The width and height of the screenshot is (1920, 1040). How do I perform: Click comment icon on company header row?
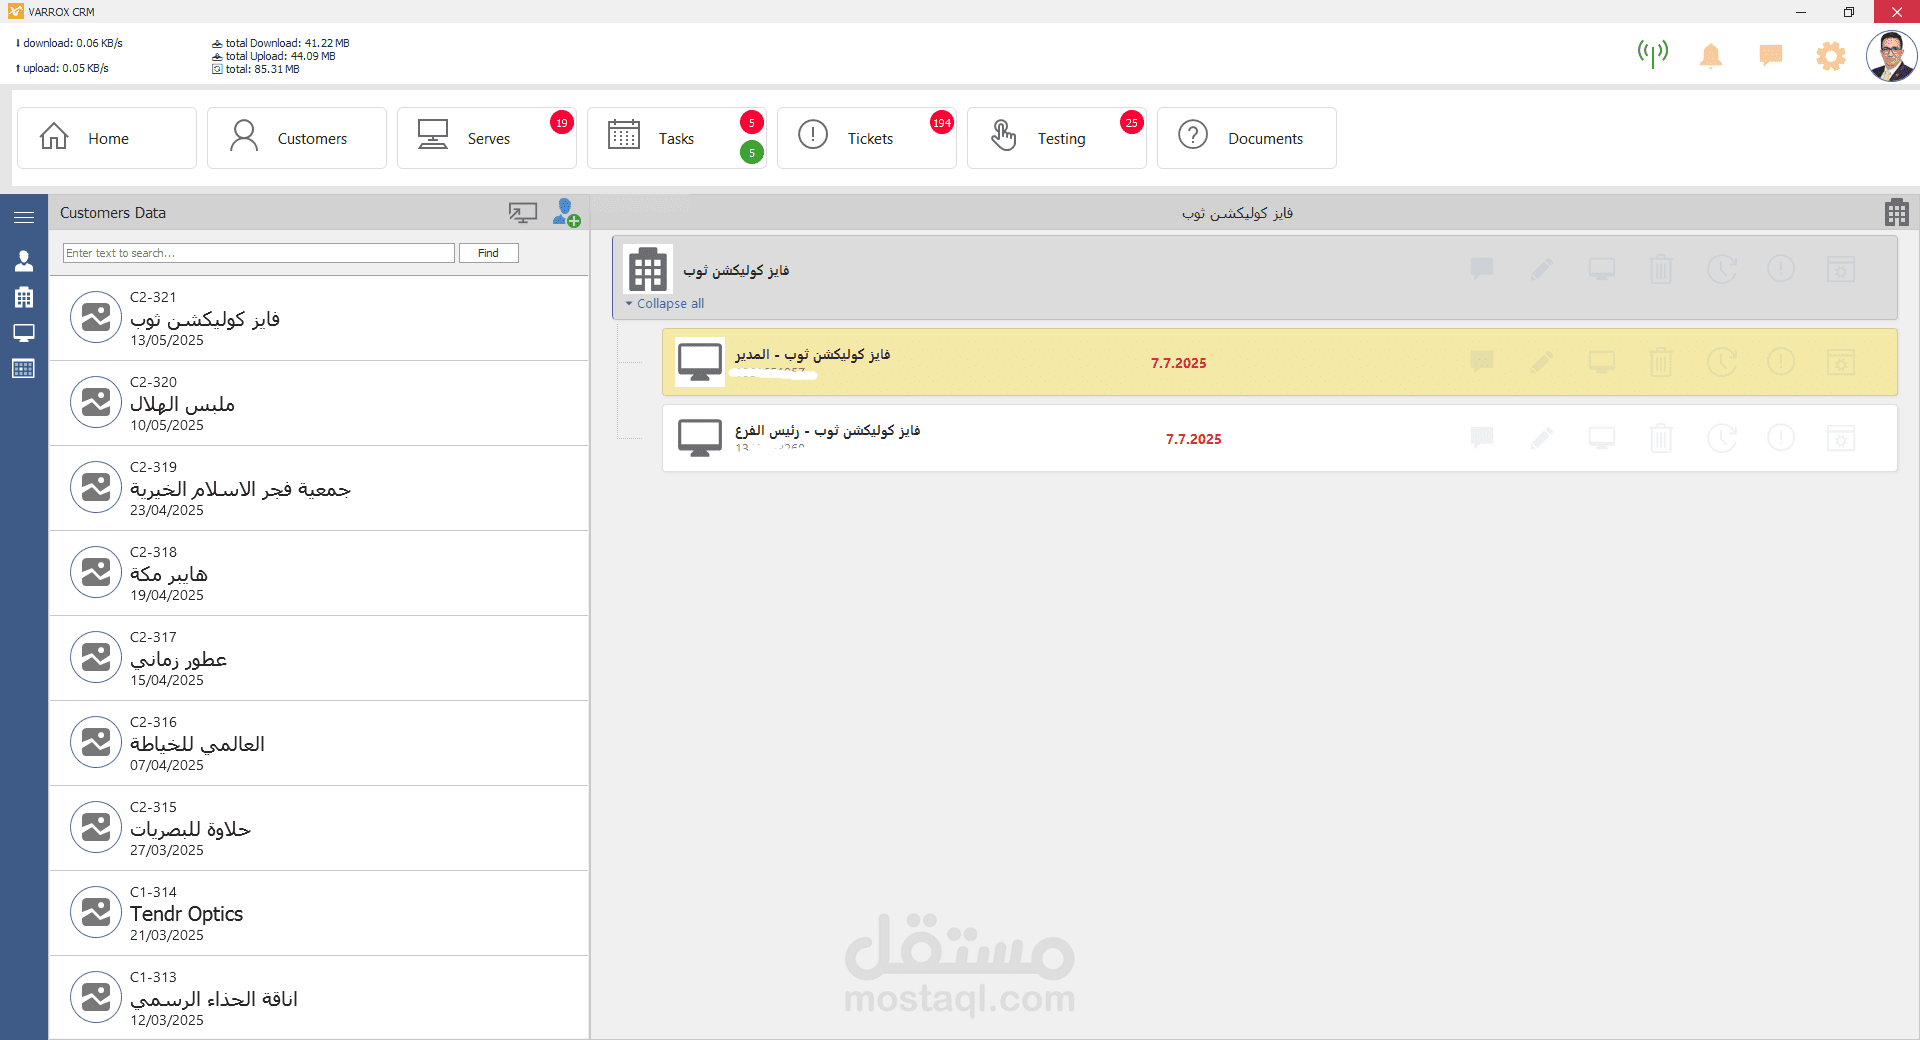click(1482, 268)
